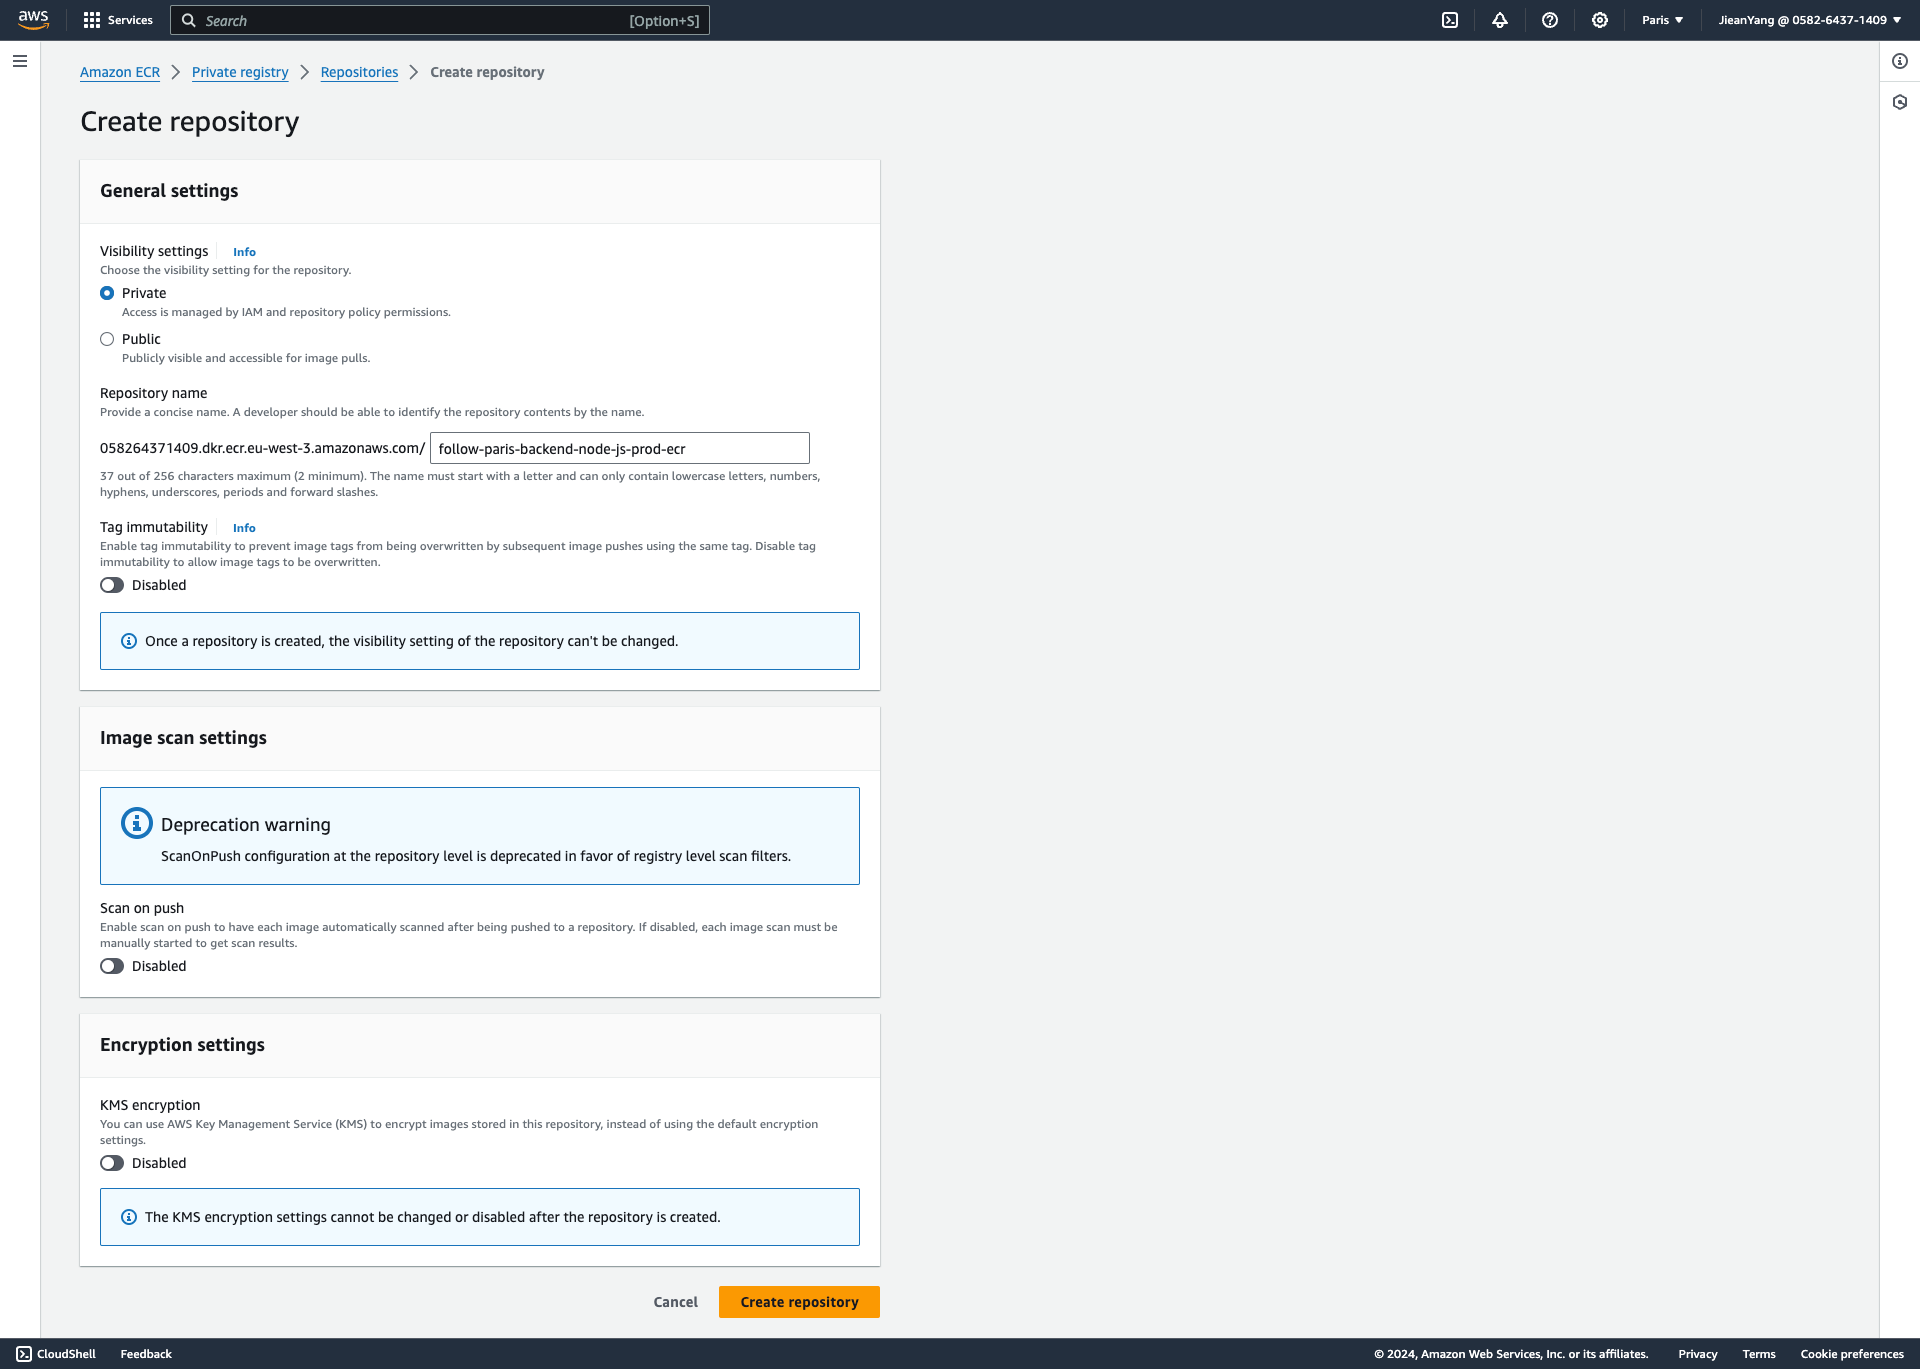Select the Public visibility option
This screenshot has height=1369, width=1920.
[107, 339]
